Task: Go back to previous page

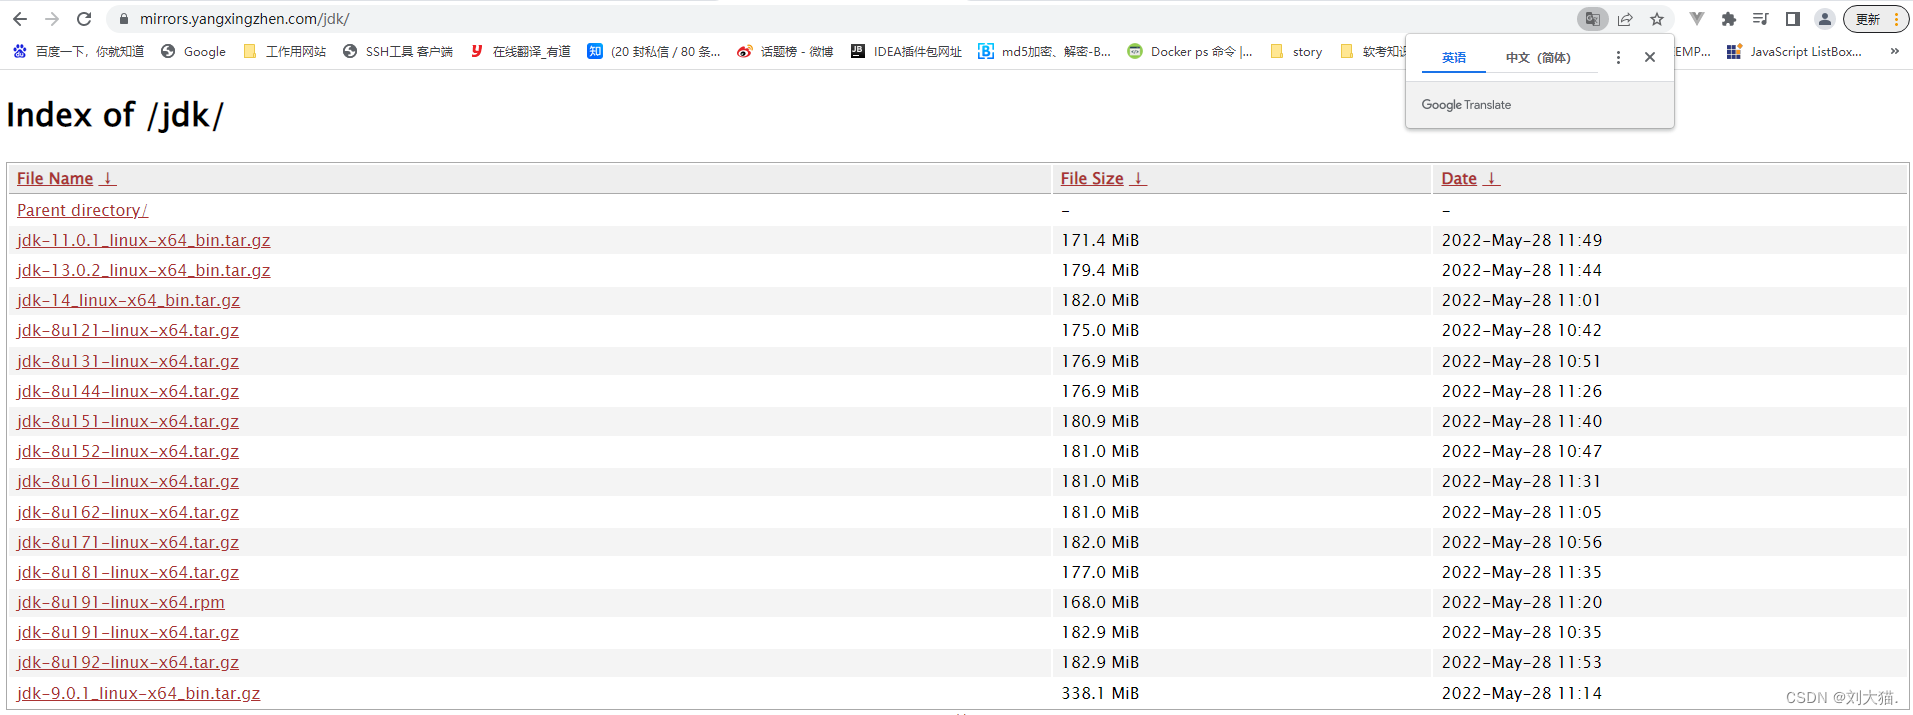Action: tap(20, 19)
